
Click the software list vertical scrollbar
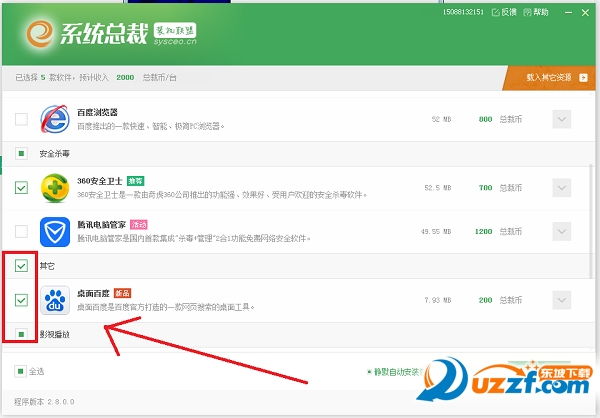tap(592, 221)
